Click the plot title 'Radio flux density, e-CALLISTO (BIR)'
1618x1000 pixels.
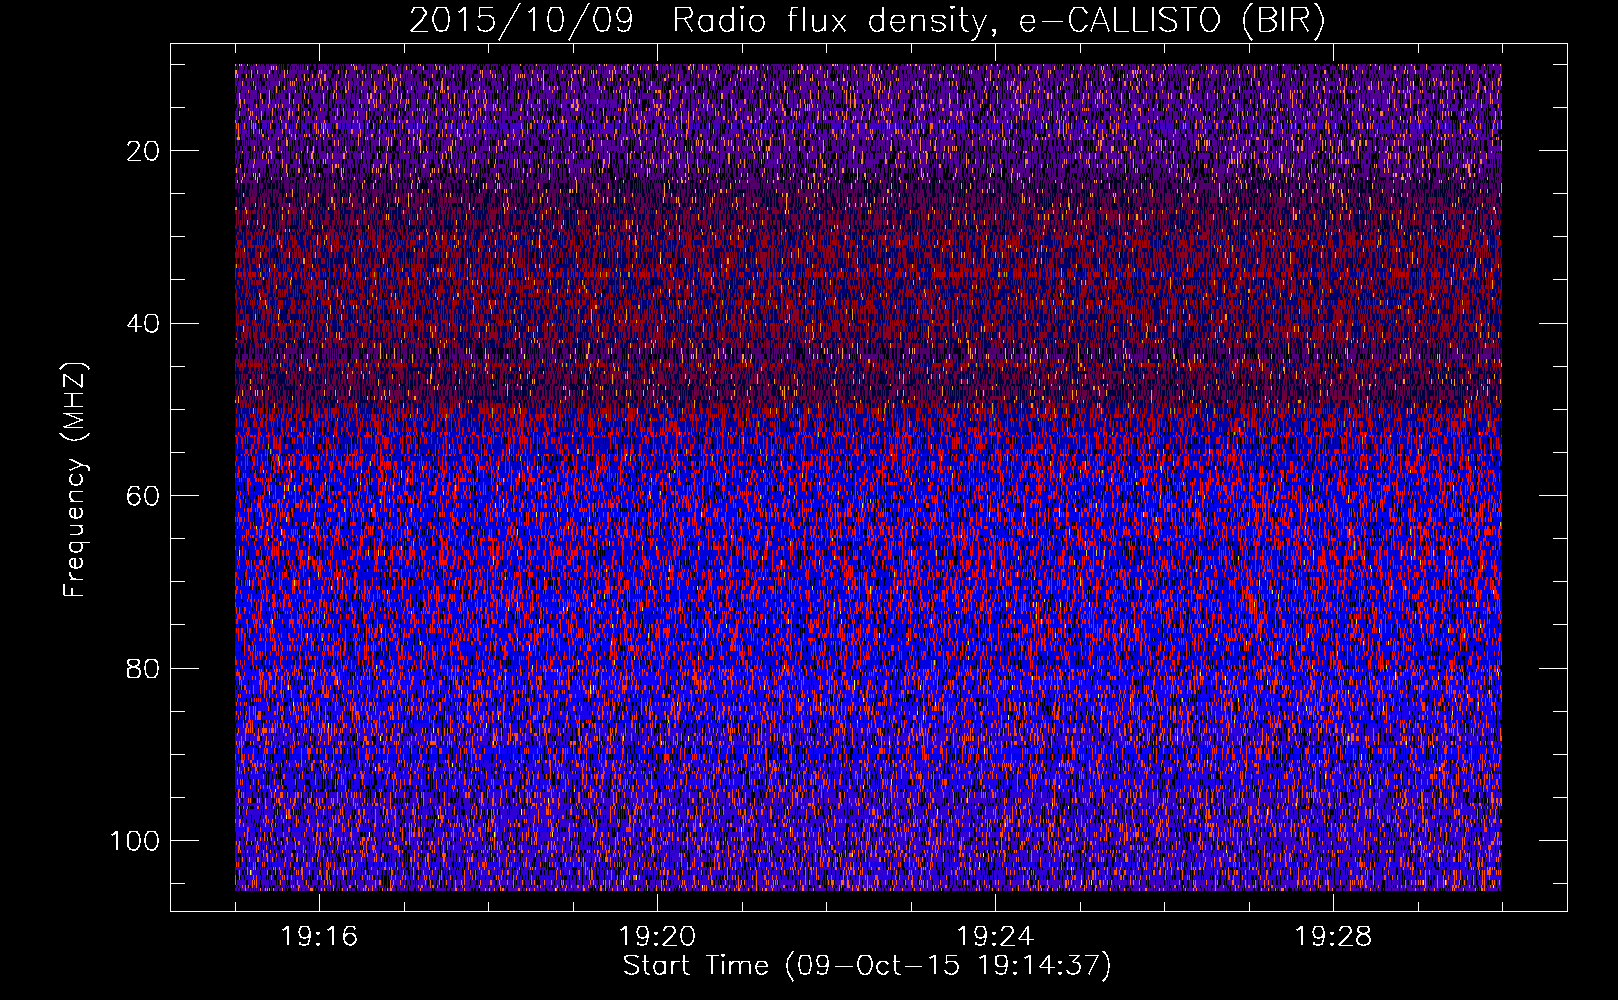point(998,21)
